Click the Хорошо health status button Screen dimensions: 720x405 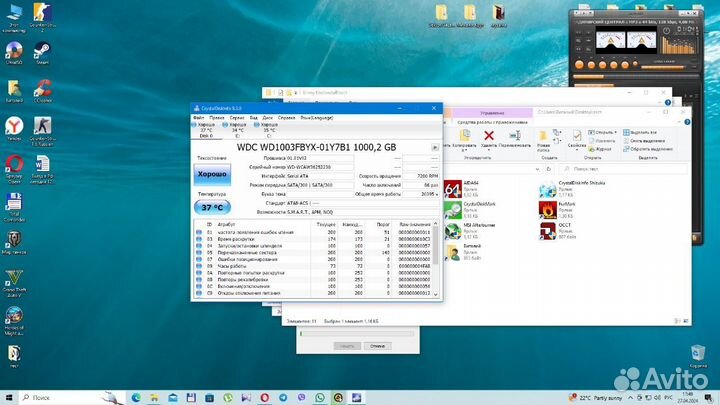coord(212,174)
